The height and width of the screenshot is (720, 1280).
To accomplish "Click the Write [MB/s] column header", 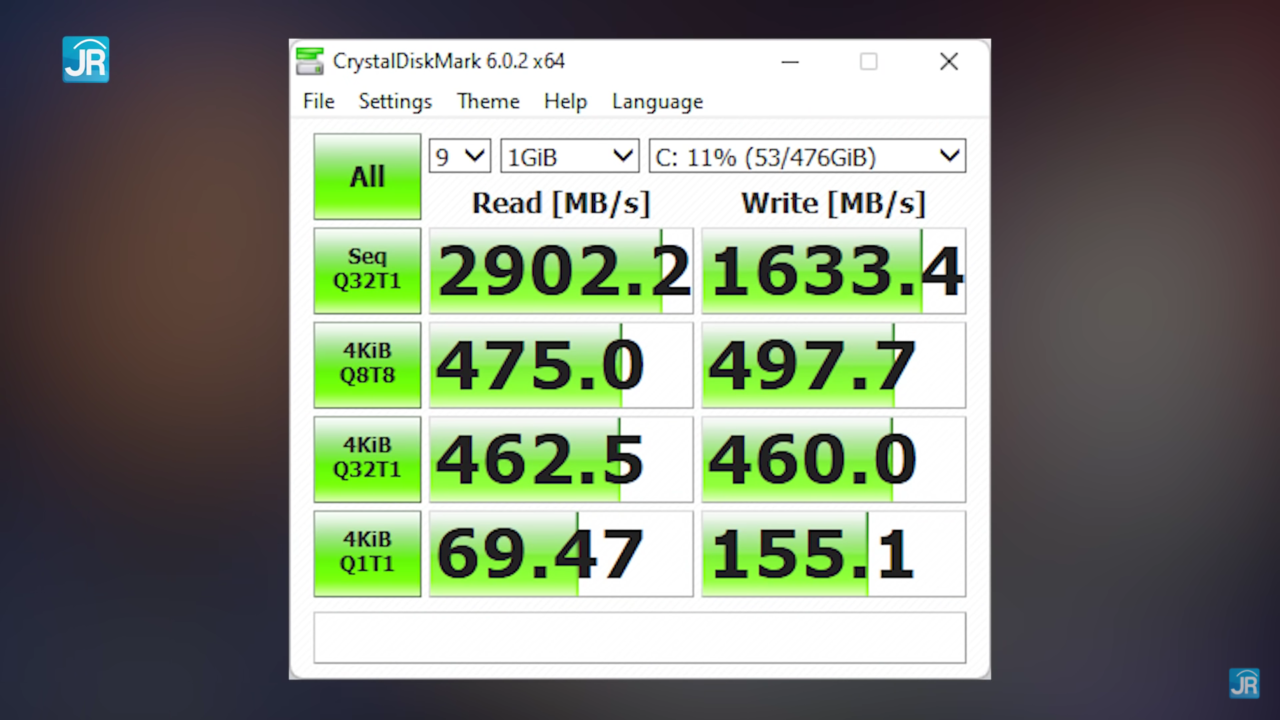I will click(x=833, y=203).
